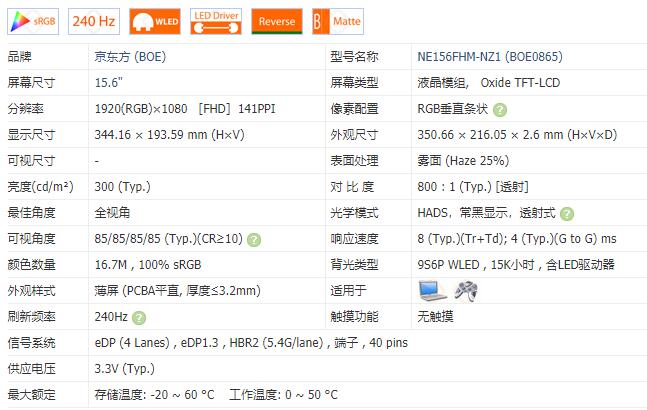The image size is (647, 410).
Task: Select display area 344.16 × 193.59 mm
Action: tap(170, 134)
